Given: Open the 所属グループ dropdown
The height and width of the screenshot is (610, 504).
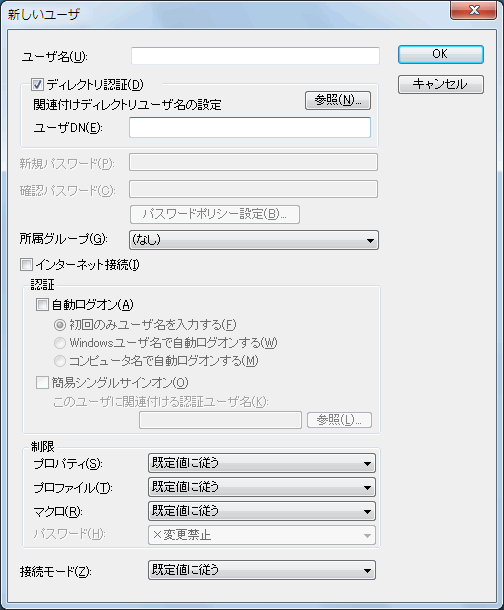Looking at the screenshot, I should [x=254, y=240].
